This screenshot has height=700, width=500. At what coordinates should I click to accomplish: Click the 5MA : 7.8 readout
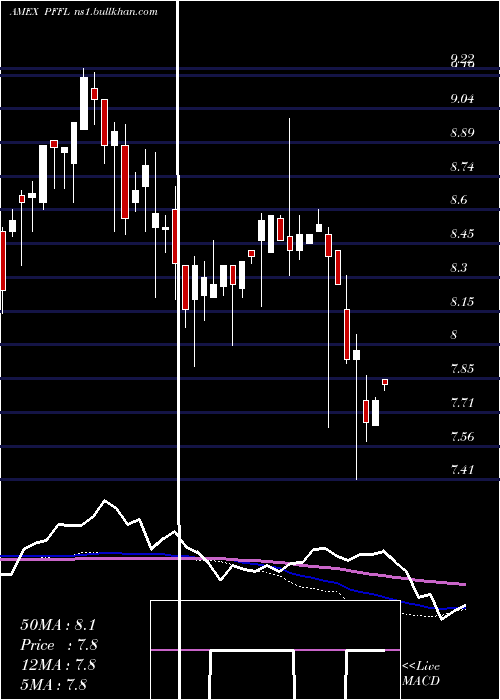click(54, 684)
